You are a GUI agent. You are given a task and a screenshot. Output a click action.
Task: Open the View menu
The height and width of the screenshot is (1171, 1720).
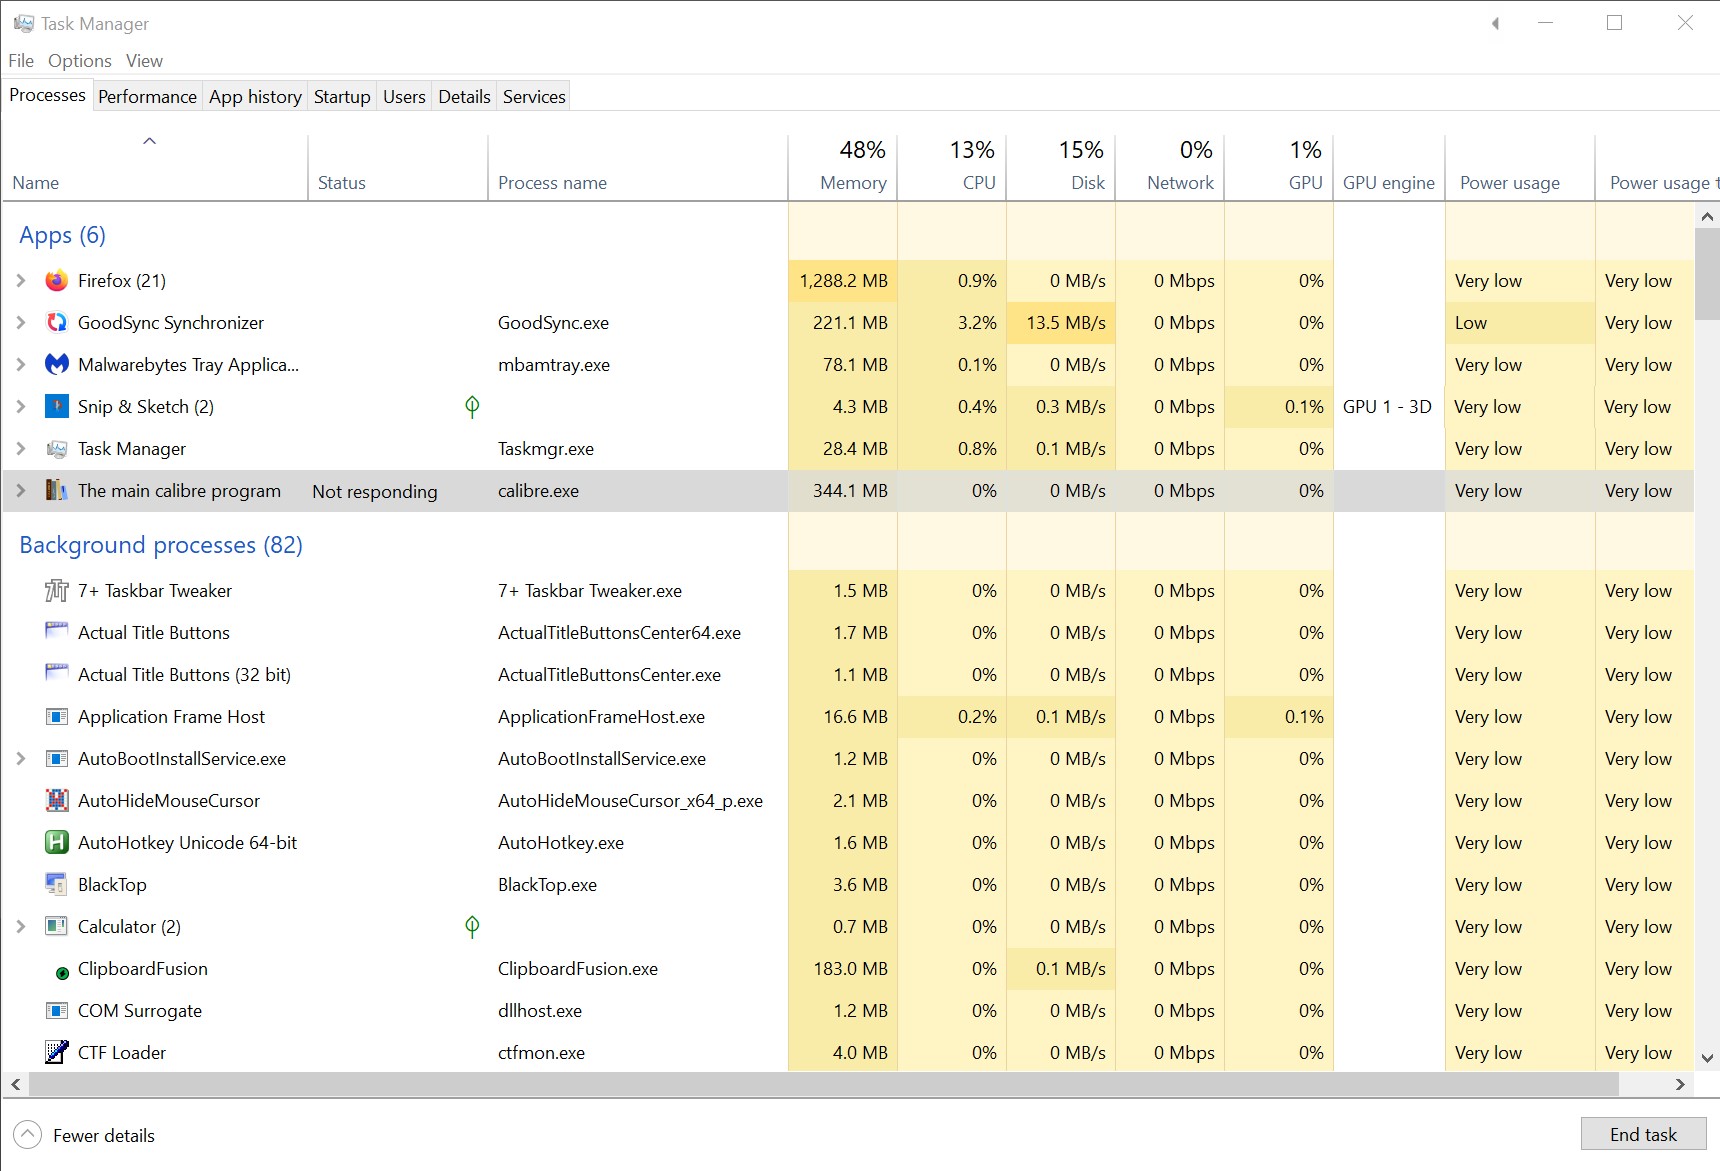pyautogui.click(x=144, y=61)
